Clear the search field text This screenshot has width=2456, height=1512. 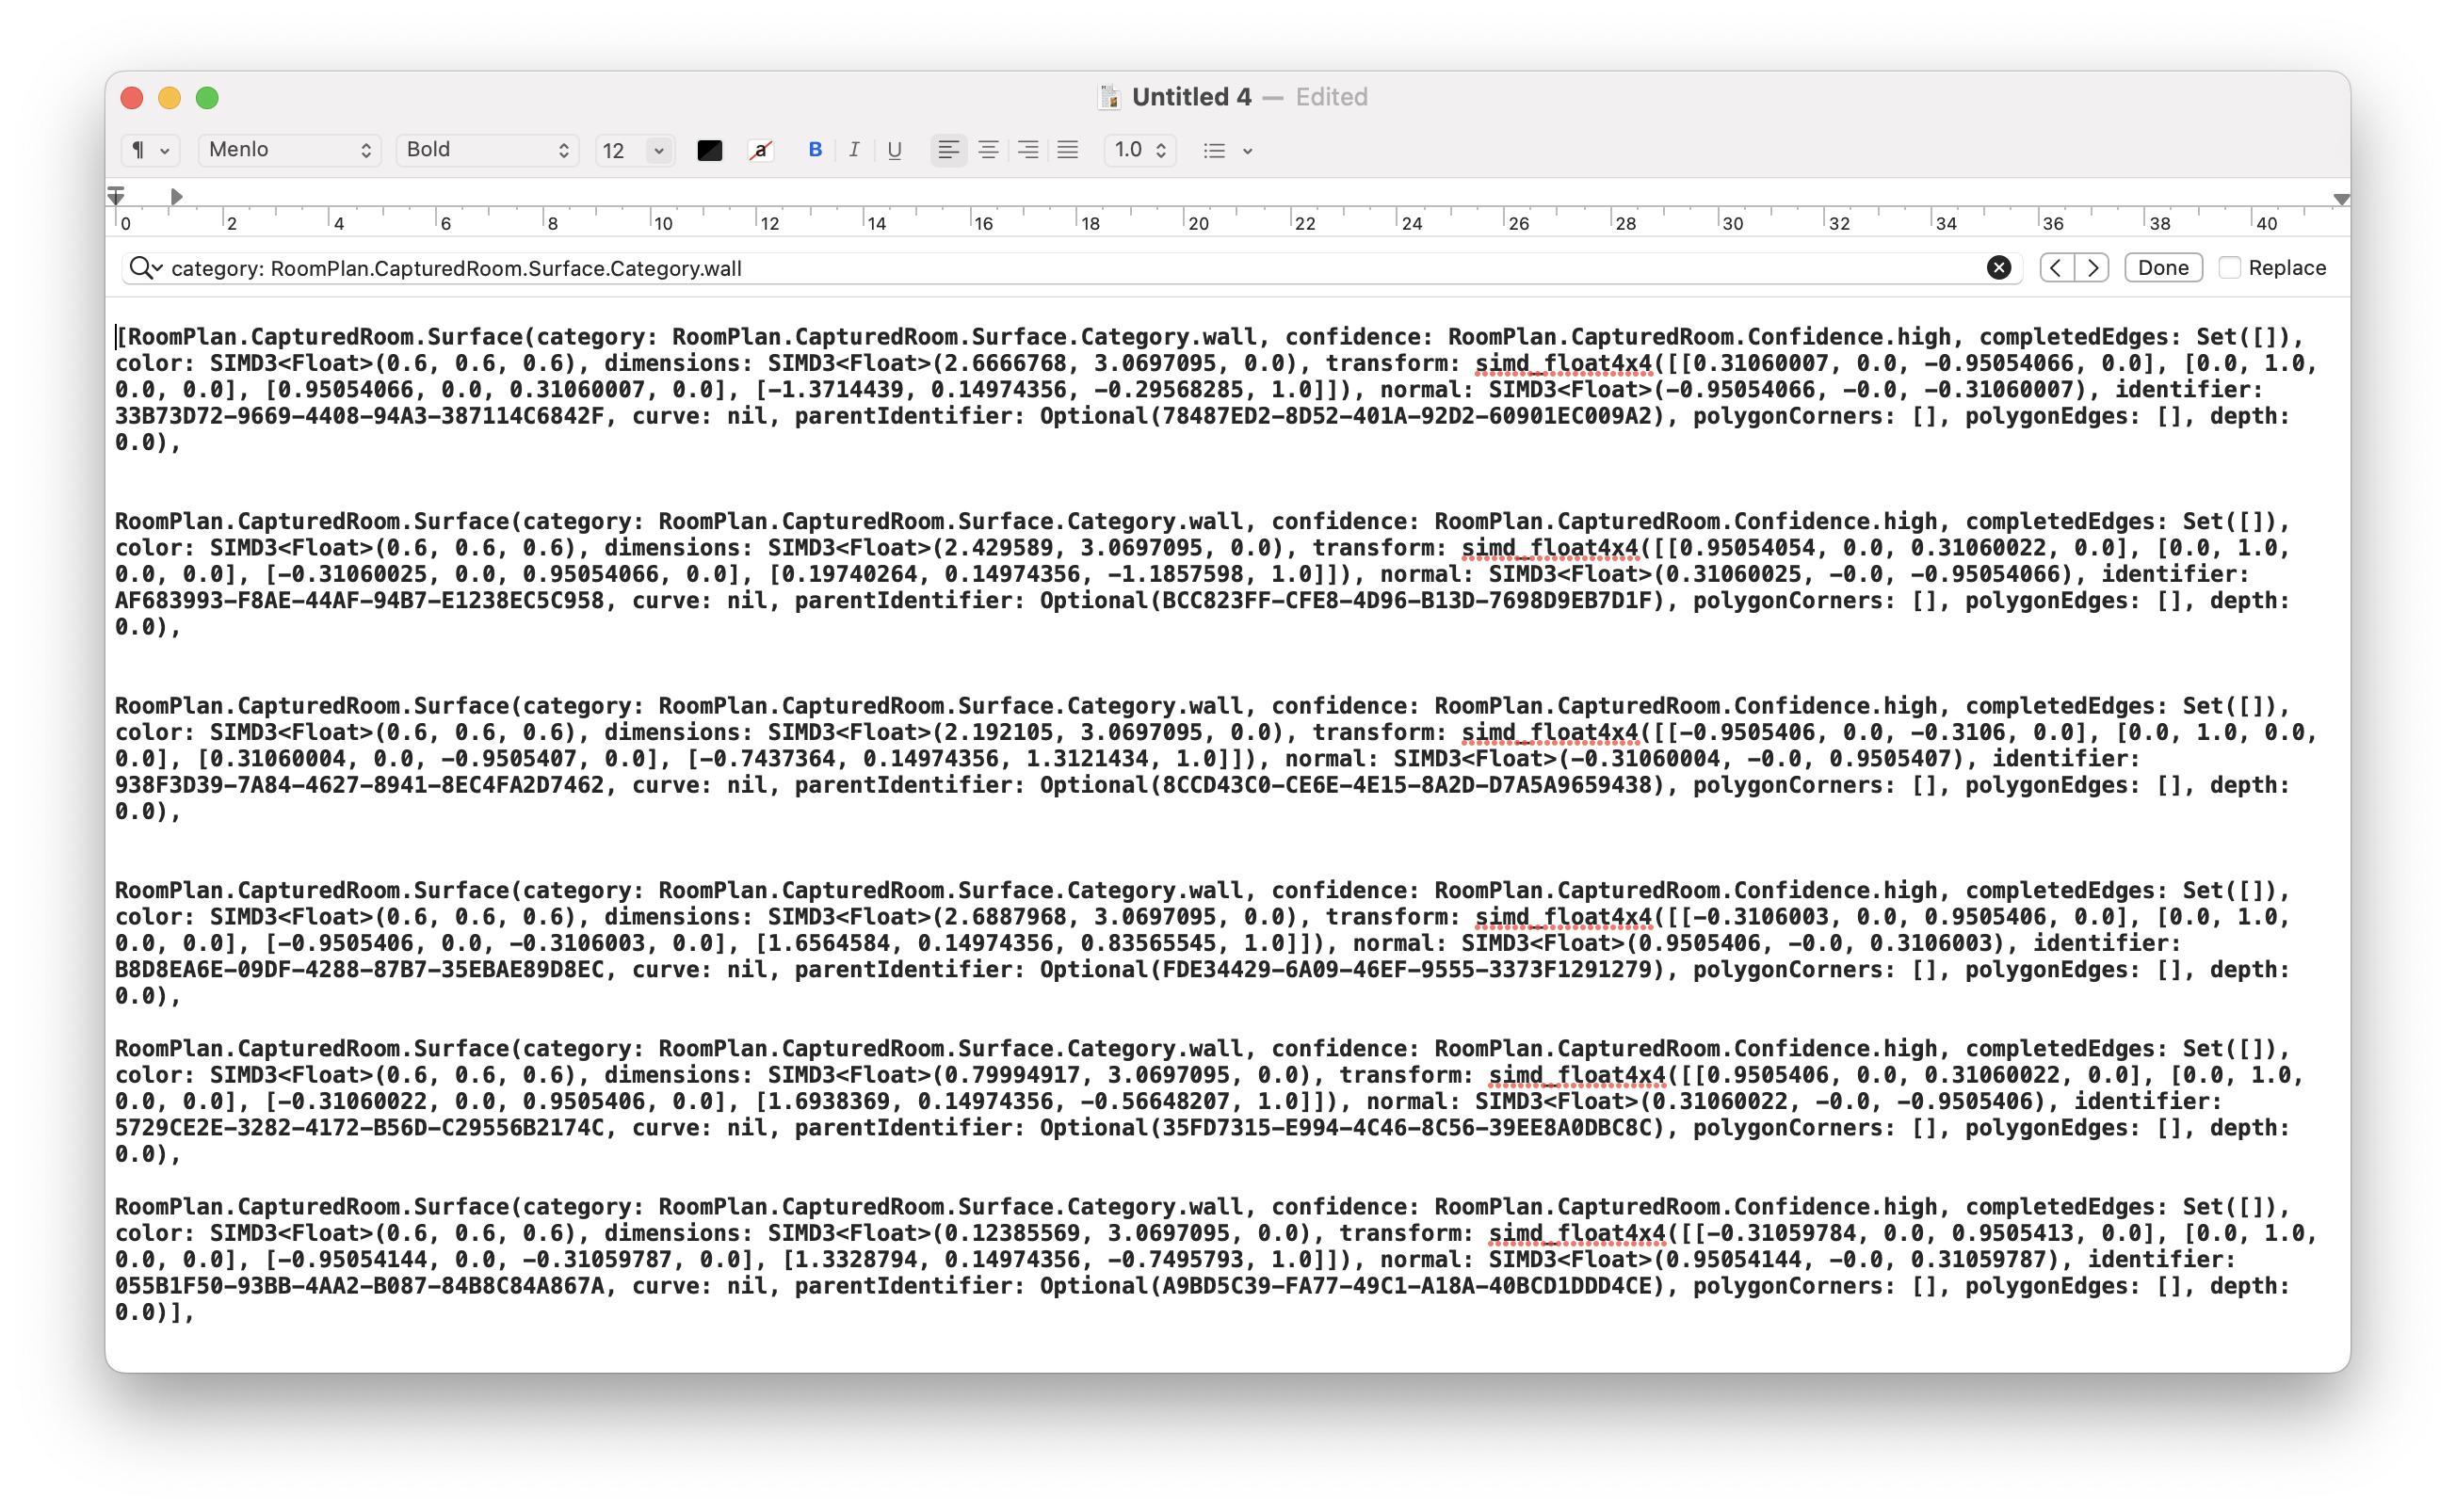click(x=1998, y=268)
